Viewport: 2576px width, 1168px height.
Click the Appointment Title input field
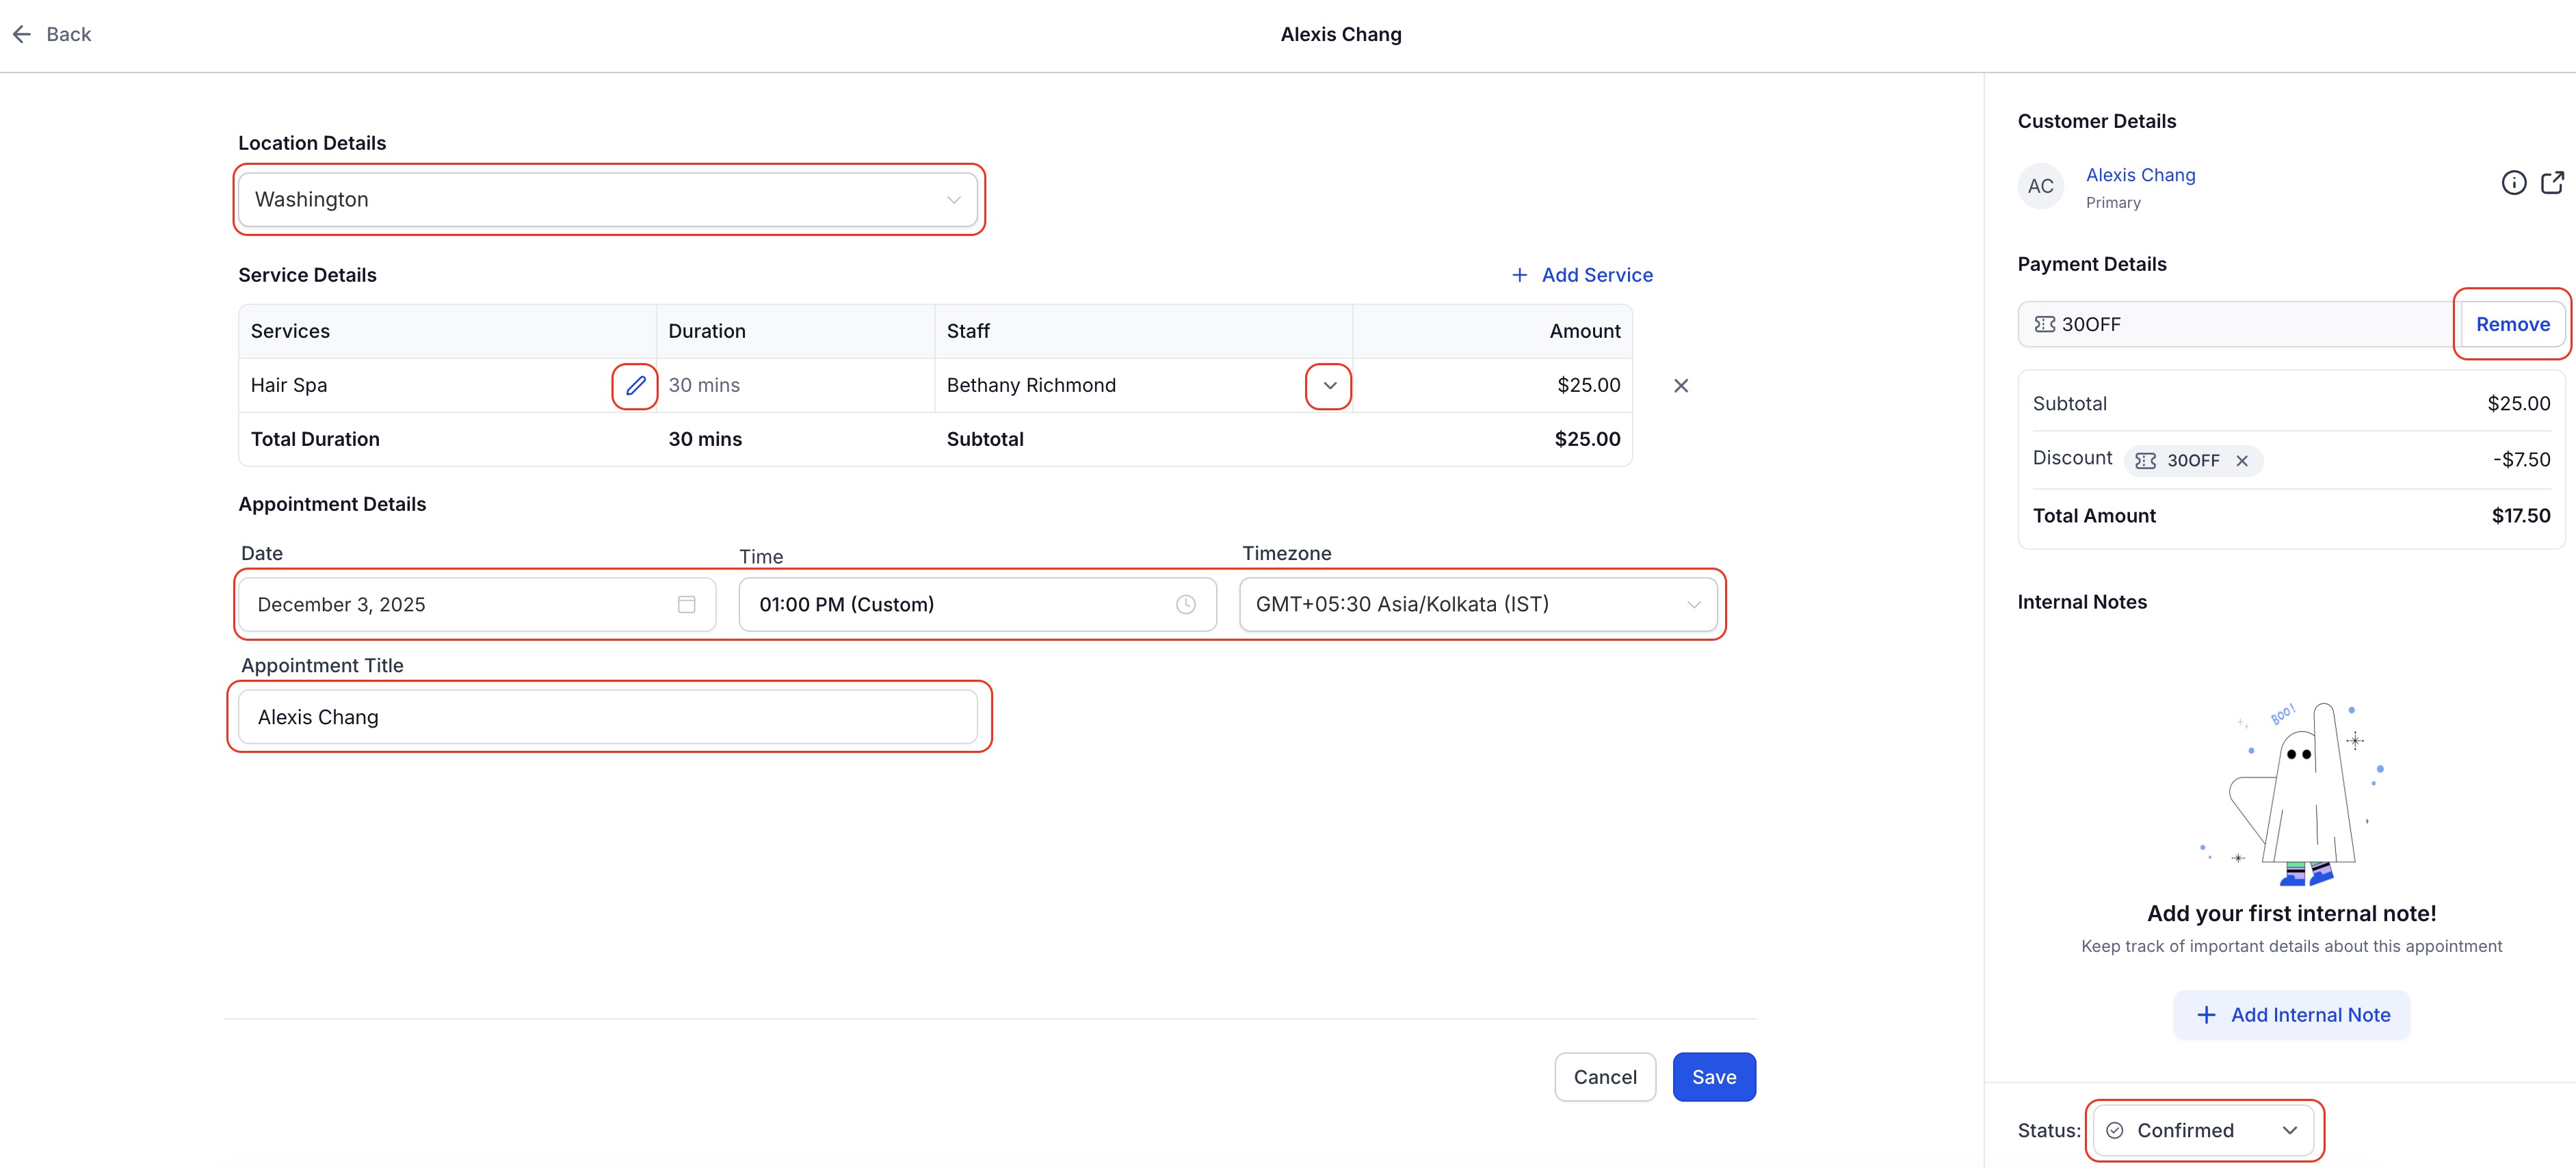[x=607, y=717]
